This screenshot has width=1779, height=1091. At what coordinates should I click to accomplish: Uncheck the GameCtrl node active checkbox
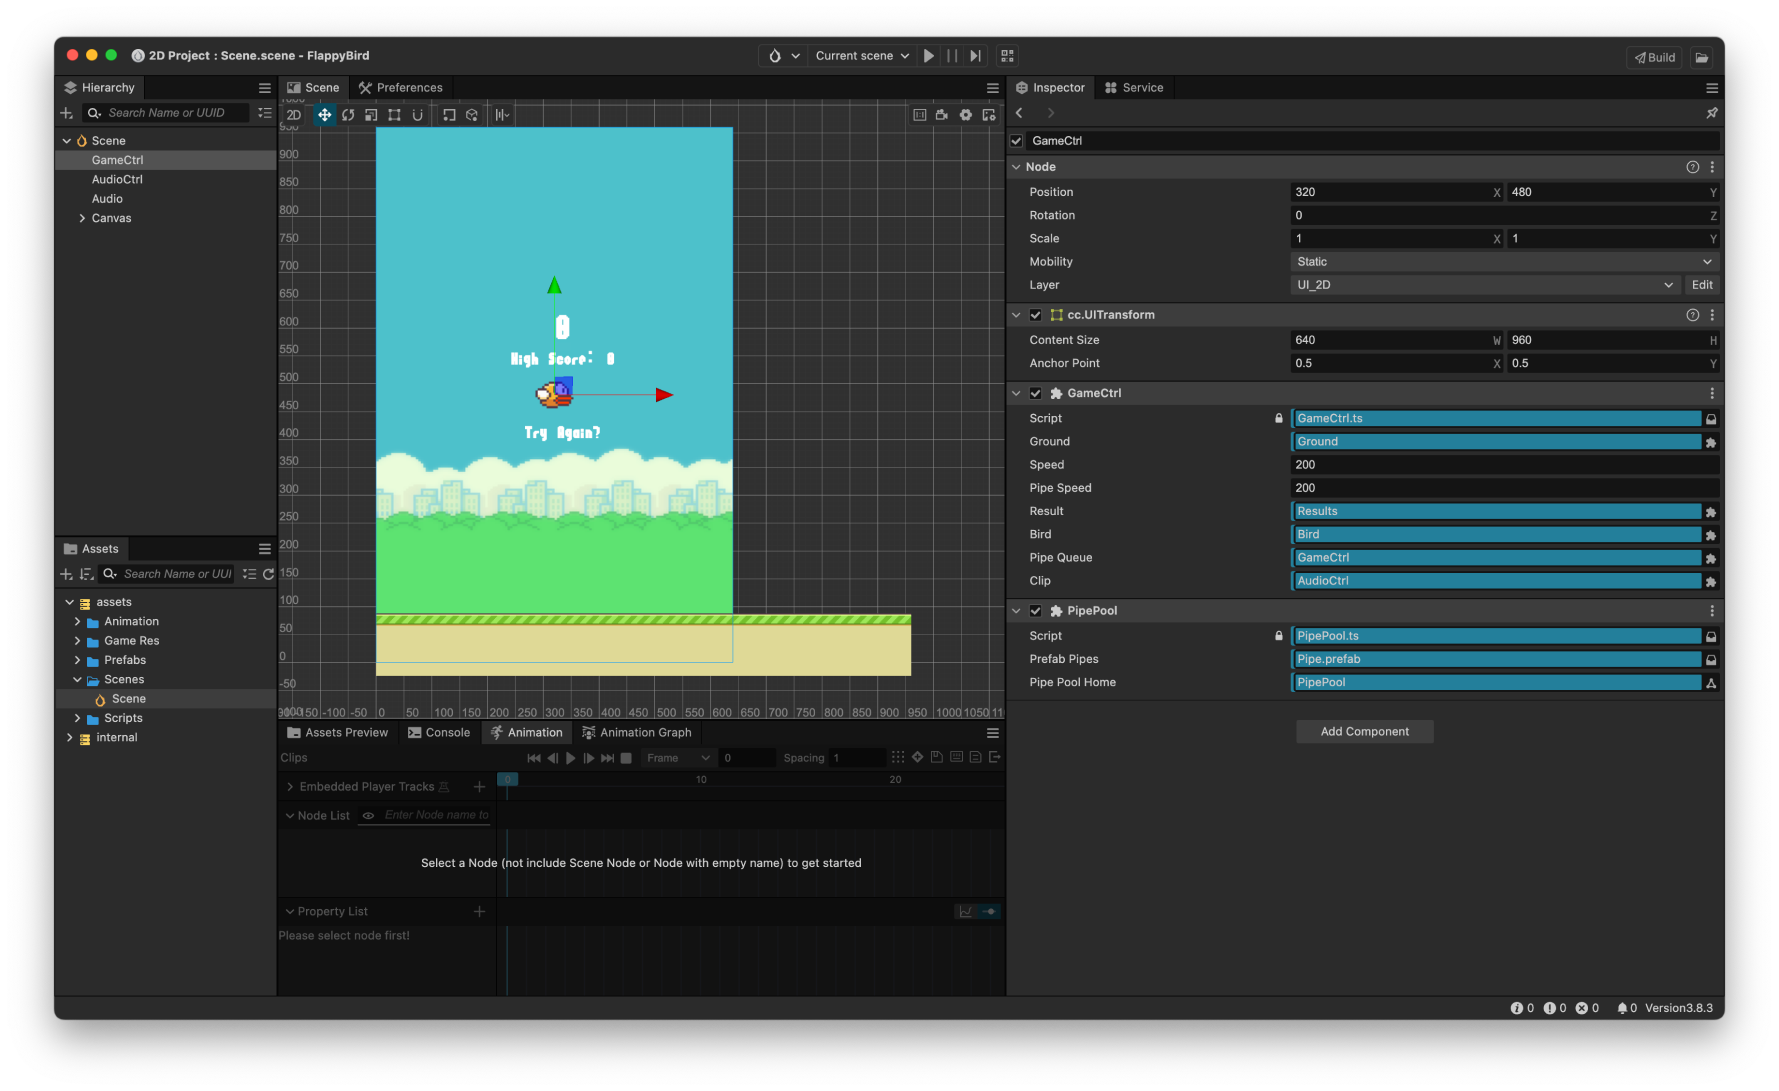1017,141
